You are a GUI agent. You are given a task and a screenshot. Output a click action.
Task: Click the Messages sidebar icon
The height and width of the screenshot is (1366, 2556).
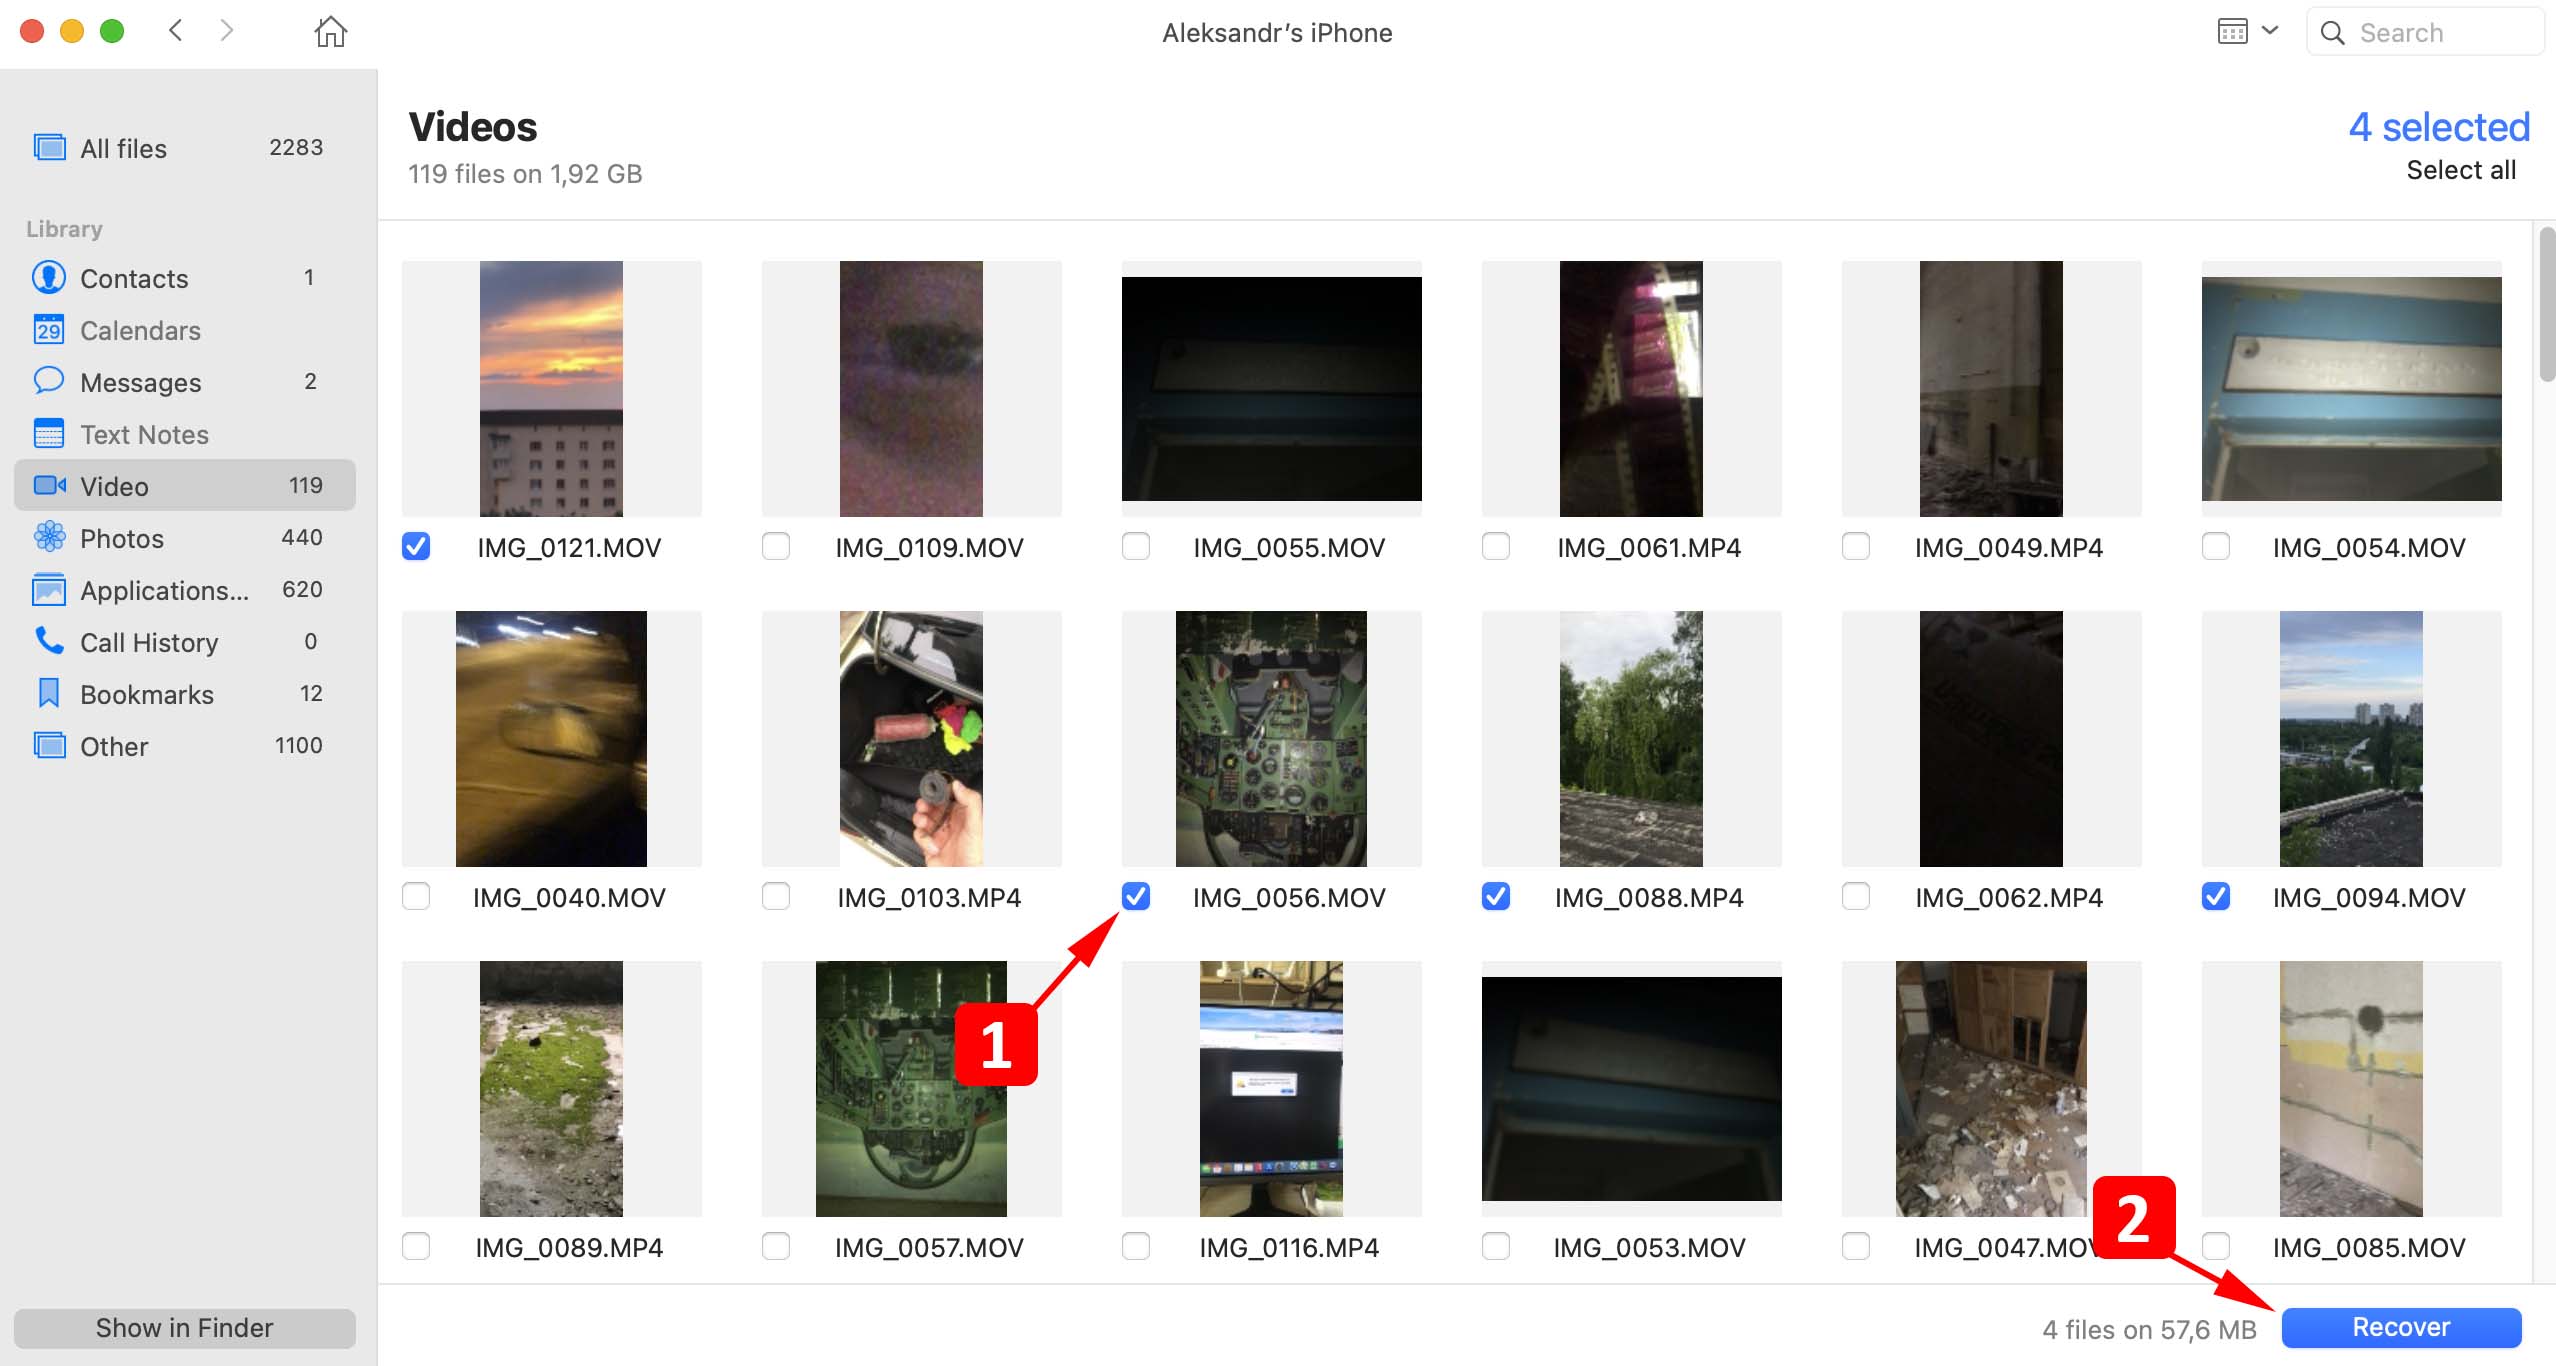(47, 382)
